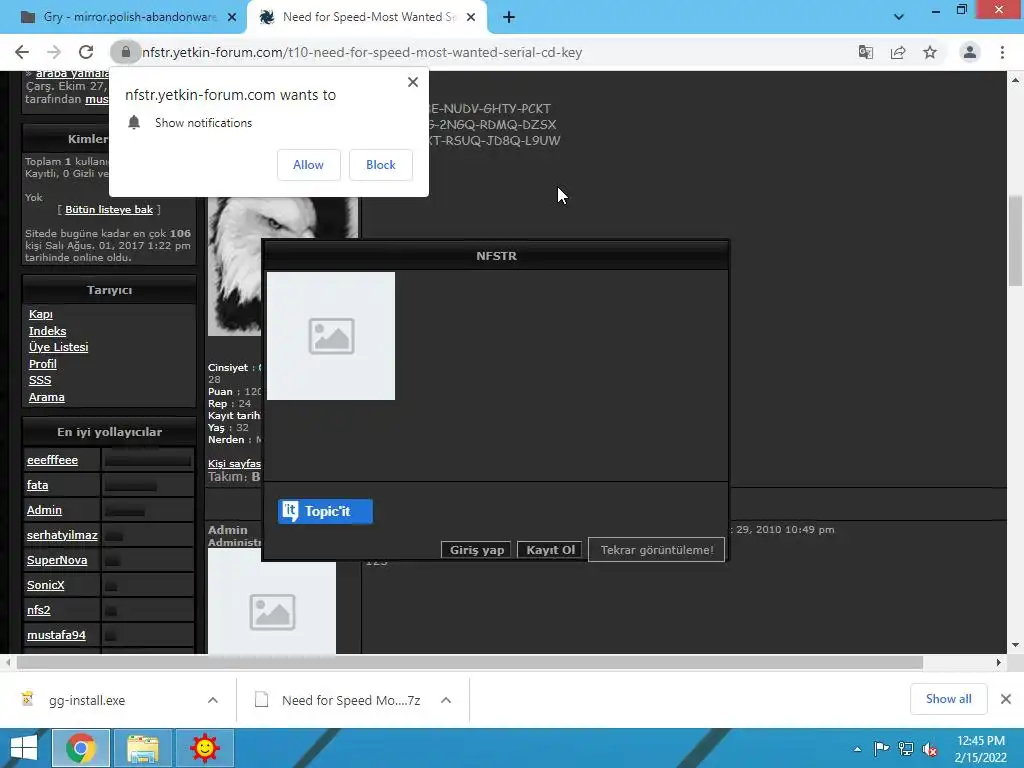Click notification bell icon in popup
The width and height of the screenshot is (1024, 768).
pyautogui.click(x=134, y=123)
